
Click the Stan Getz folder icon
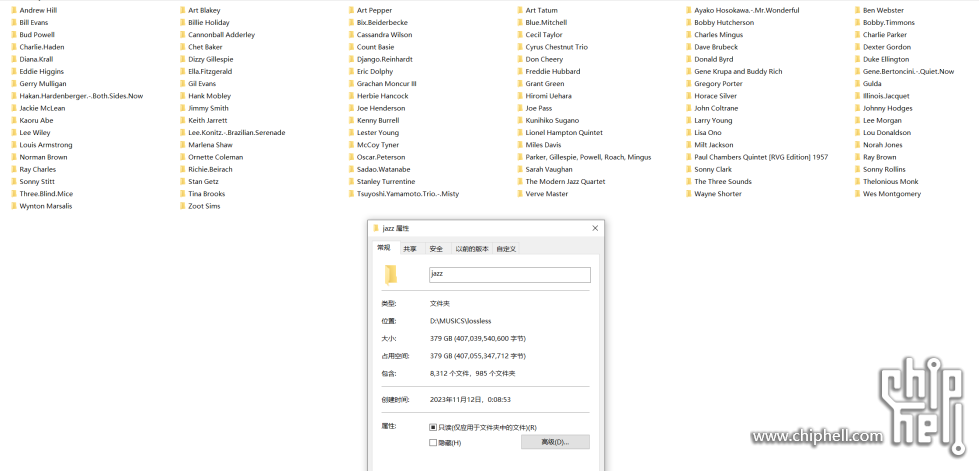pyautogui.click(x=182, y=182)
